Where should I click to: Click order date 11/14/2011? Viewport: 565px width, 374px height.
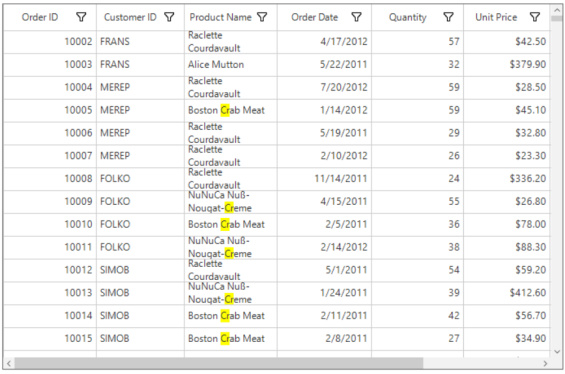[324, 179]
